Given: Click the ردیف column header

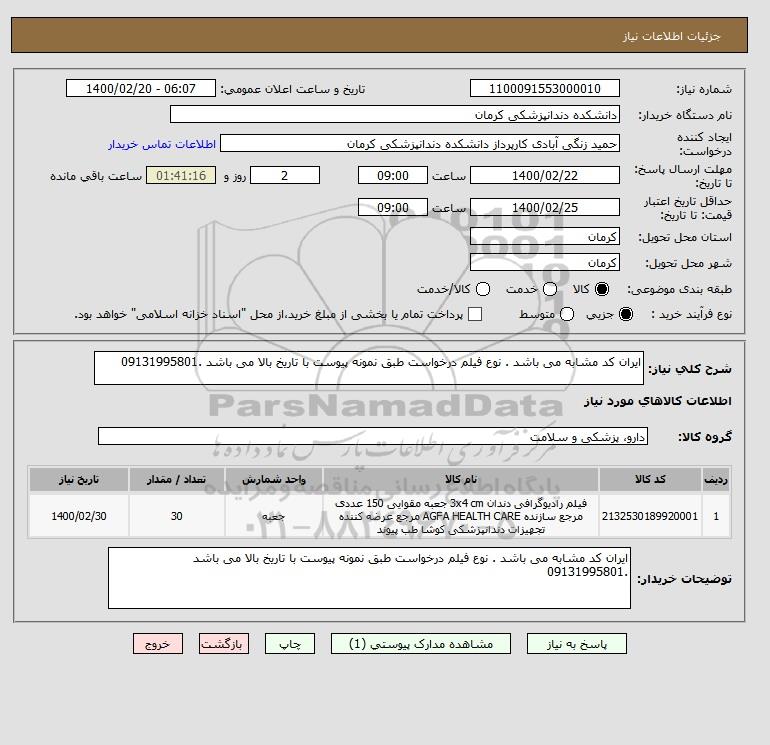Looking at the screenshot, I should (716, 479).
